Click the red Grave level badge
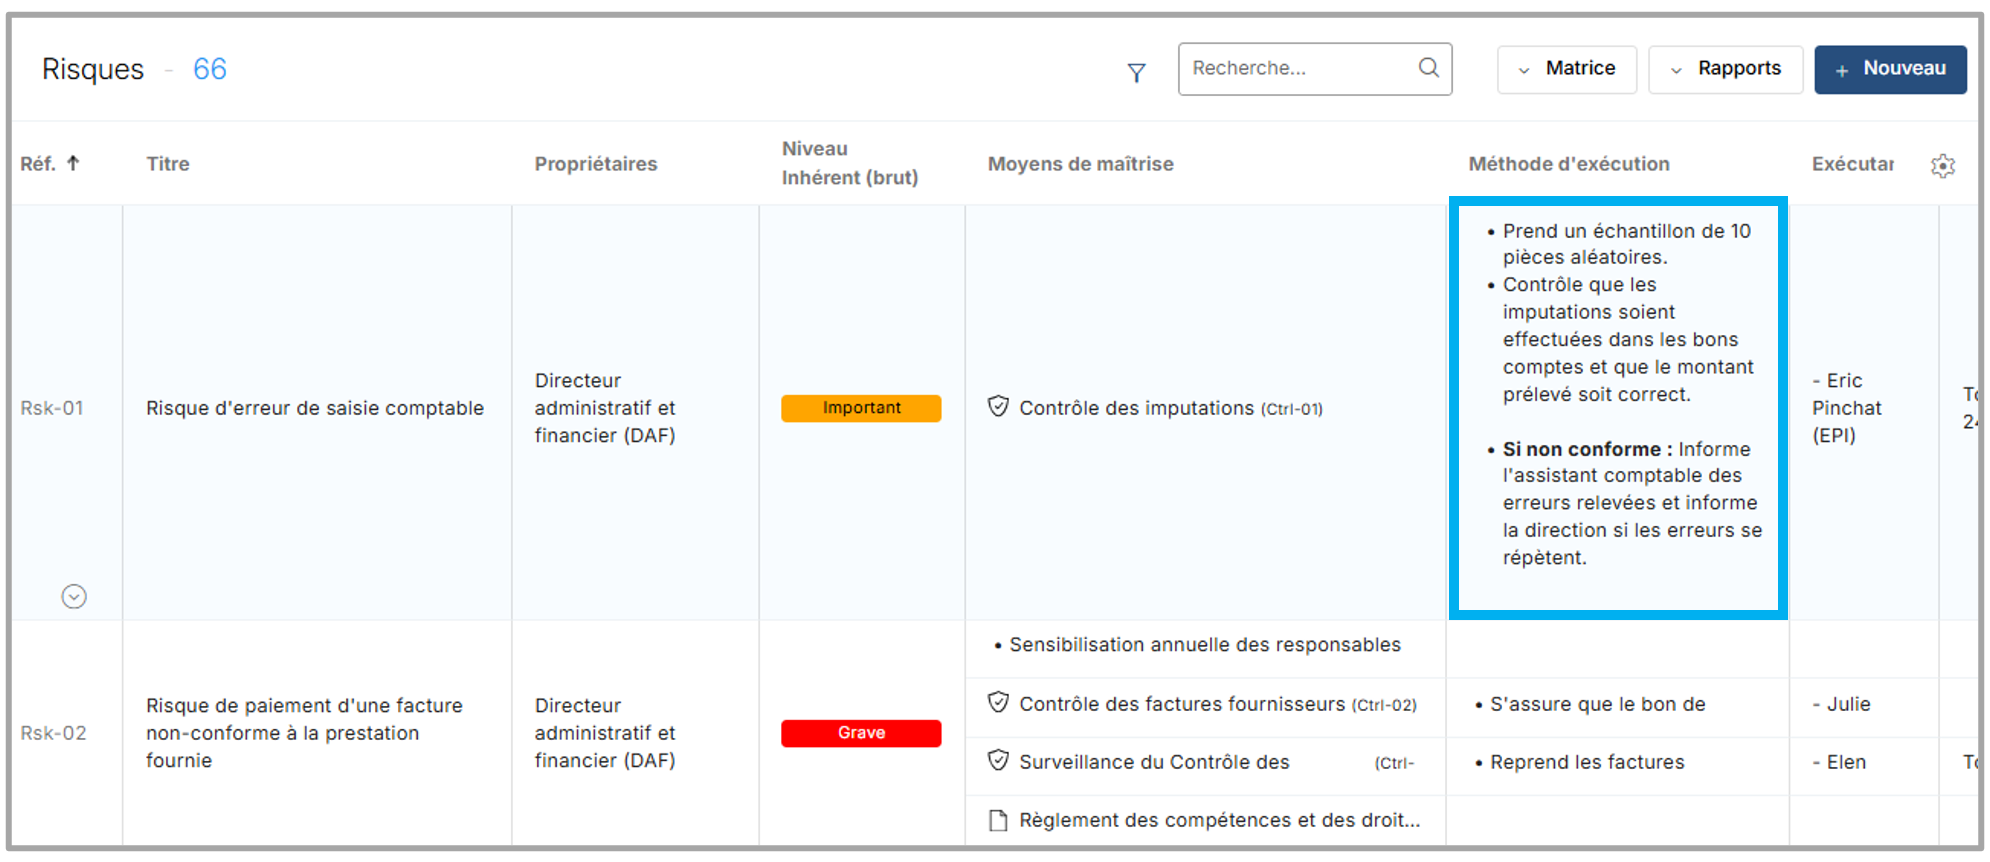Screen dimensions: 1990x862 click(x=861, y=733)
